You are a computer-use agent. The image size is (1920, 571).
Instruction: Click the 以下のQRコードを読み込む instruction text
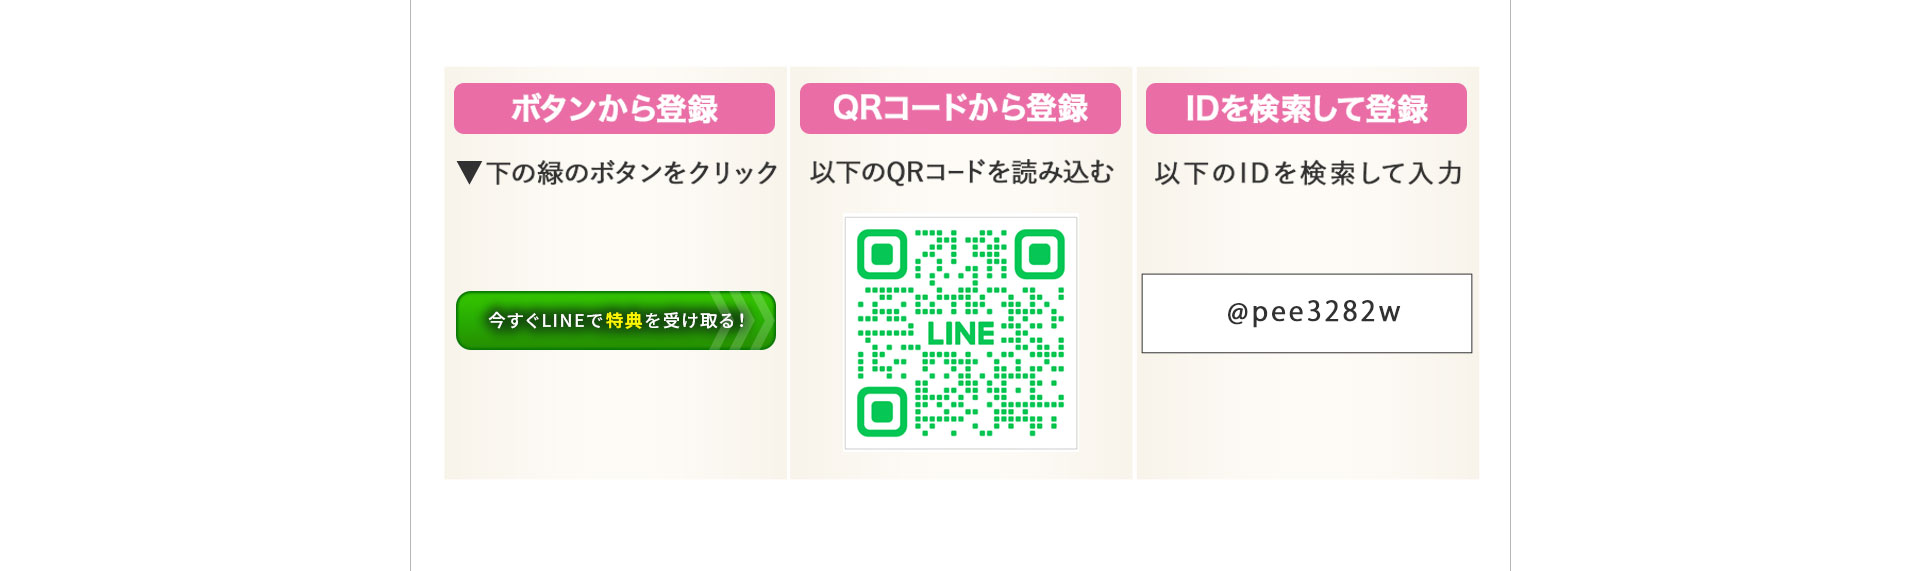tap(961, 173)
